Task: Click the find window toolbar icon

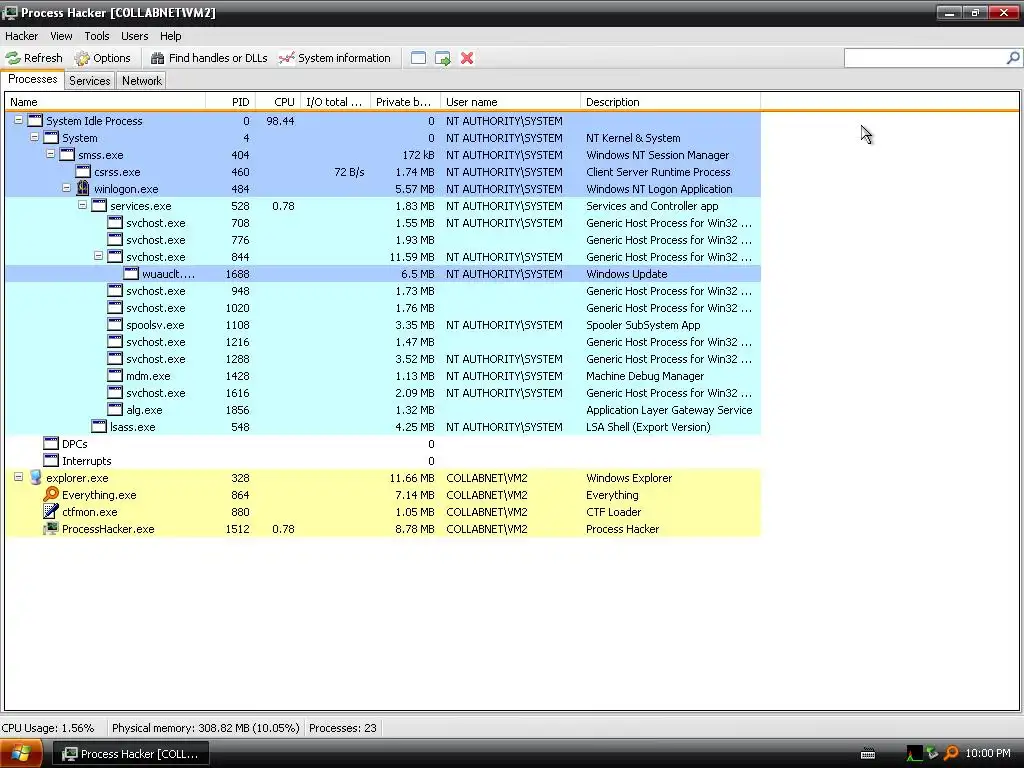Action: pos(418,58)
